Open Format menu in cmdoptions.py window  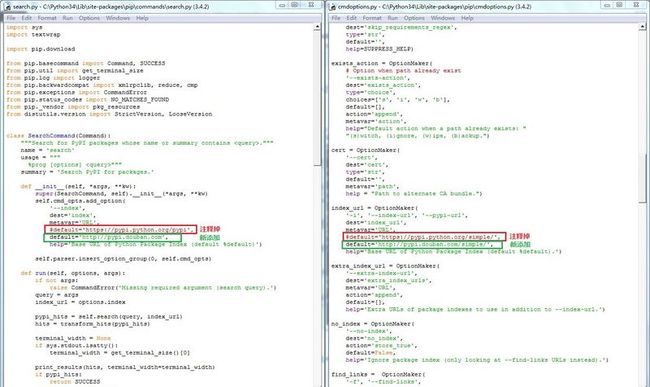[372, 18]
